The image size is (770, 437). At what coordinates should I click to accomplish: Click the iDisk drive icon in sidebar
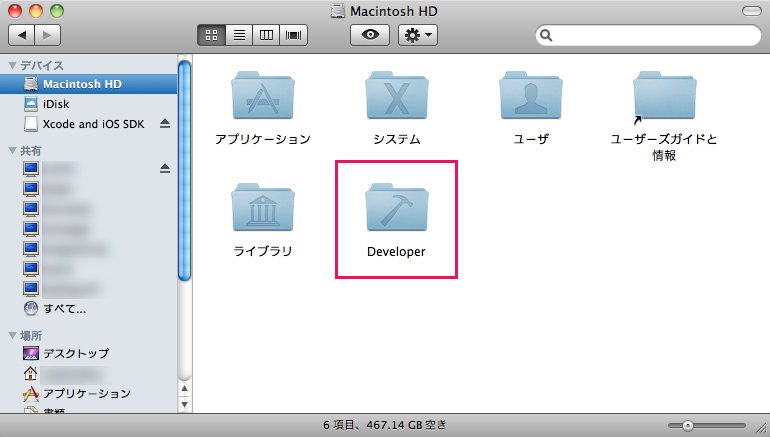pos(30,104)
